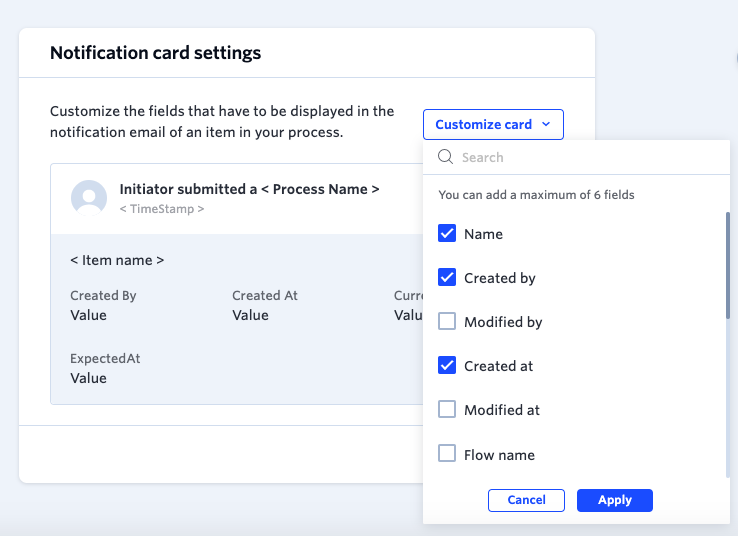
Task: Click the field list scrollbar
Action: (728, 266)
